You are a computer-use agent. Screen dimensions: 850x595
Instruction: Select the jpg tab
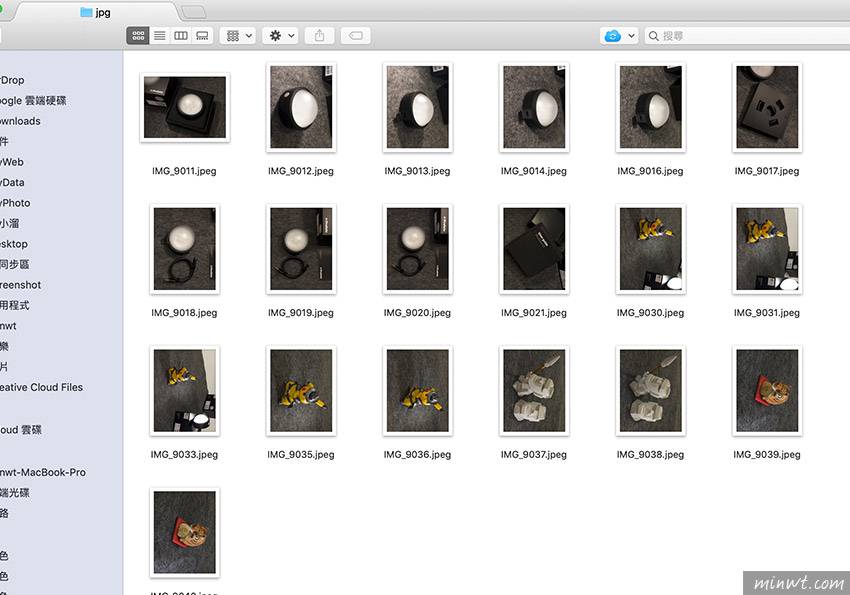(95, 13)
